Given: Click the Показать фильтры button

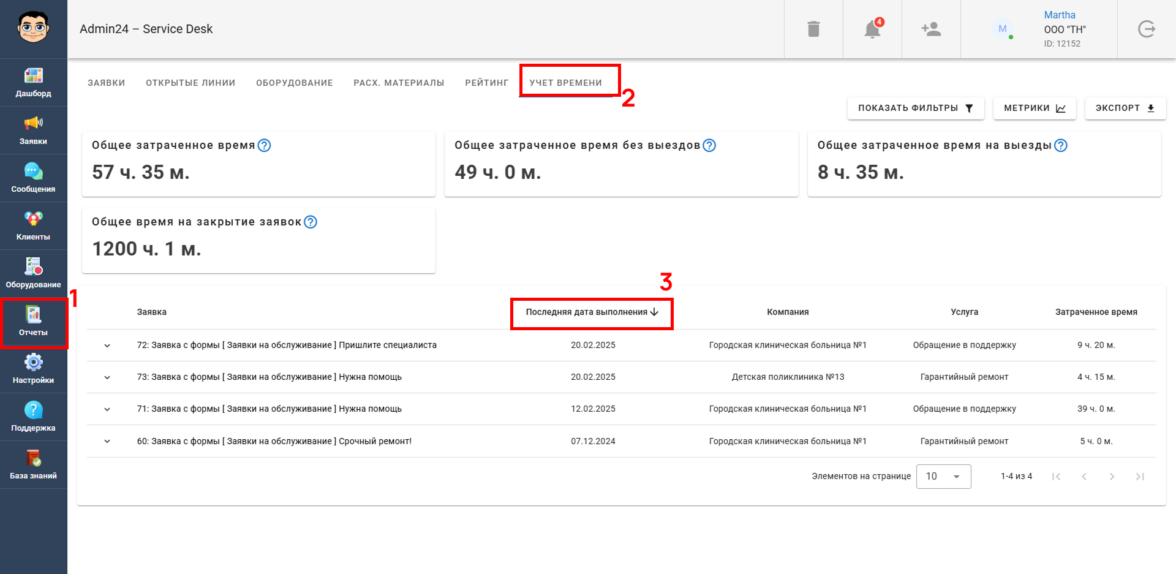Looking at the screenshot, I should pyautogui.click(x=915, y=108).
